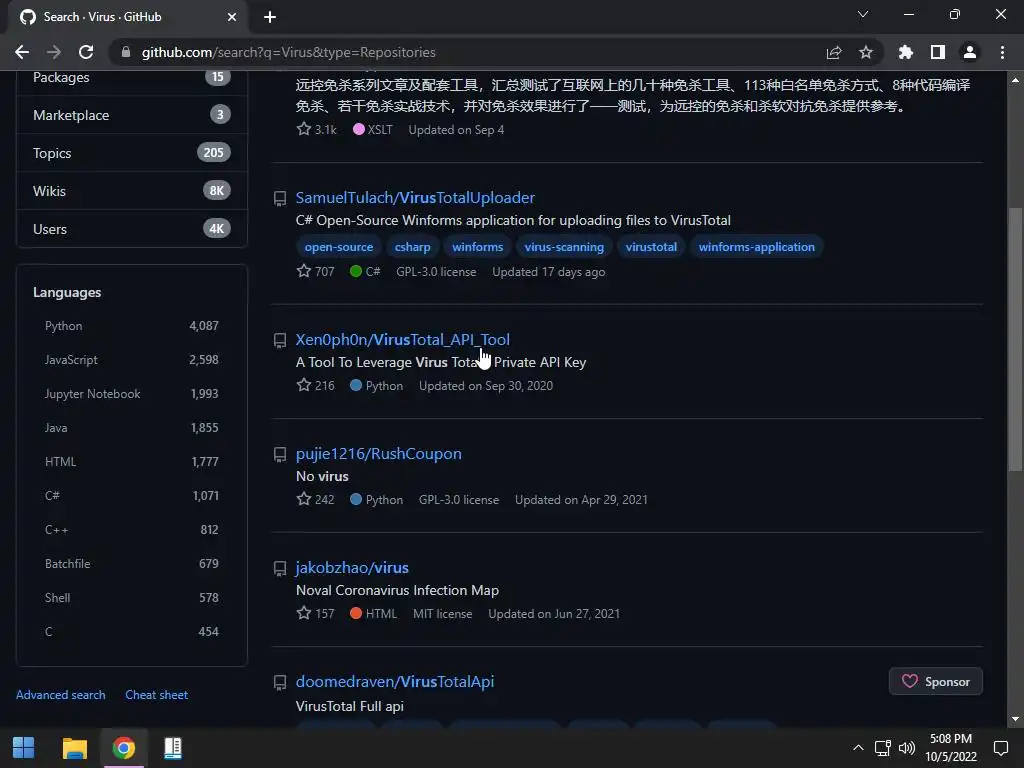1024x768 pixels.
Task: Toggle the Chrome side panel icon
Action: (938, 52)
